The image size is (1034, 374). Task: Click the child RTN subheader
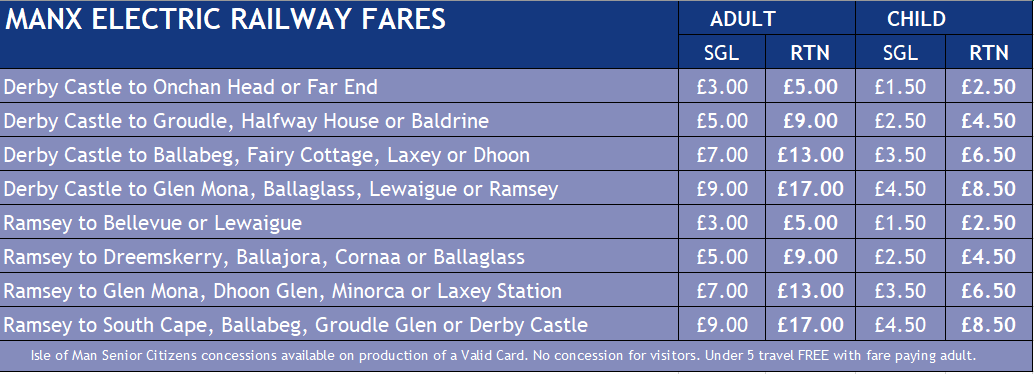point(989,53)
